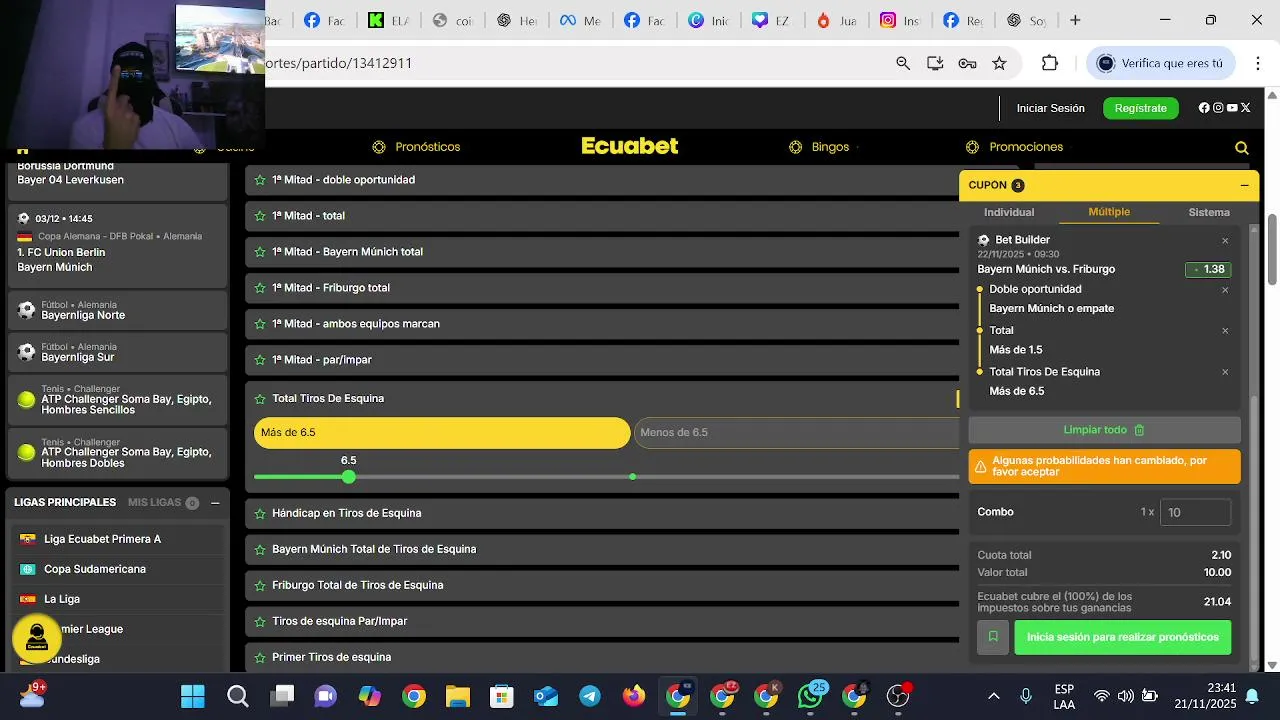
Task: Select Copa Sudamericana league
Action: tap(118, 569)
